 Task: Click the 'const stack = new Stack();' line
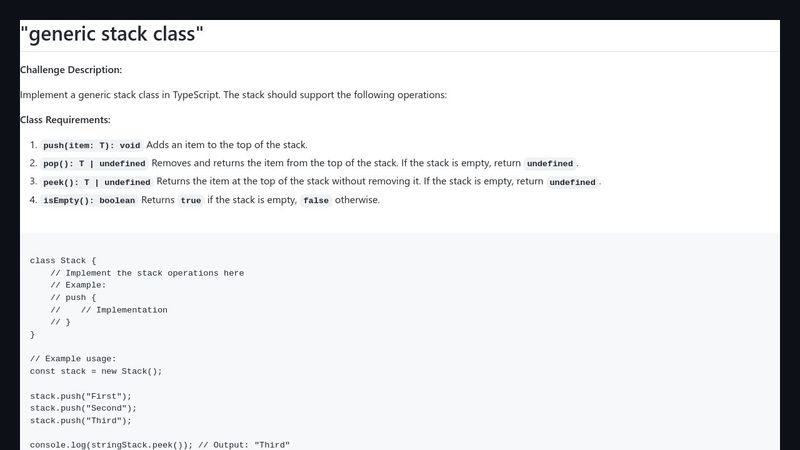96,371
